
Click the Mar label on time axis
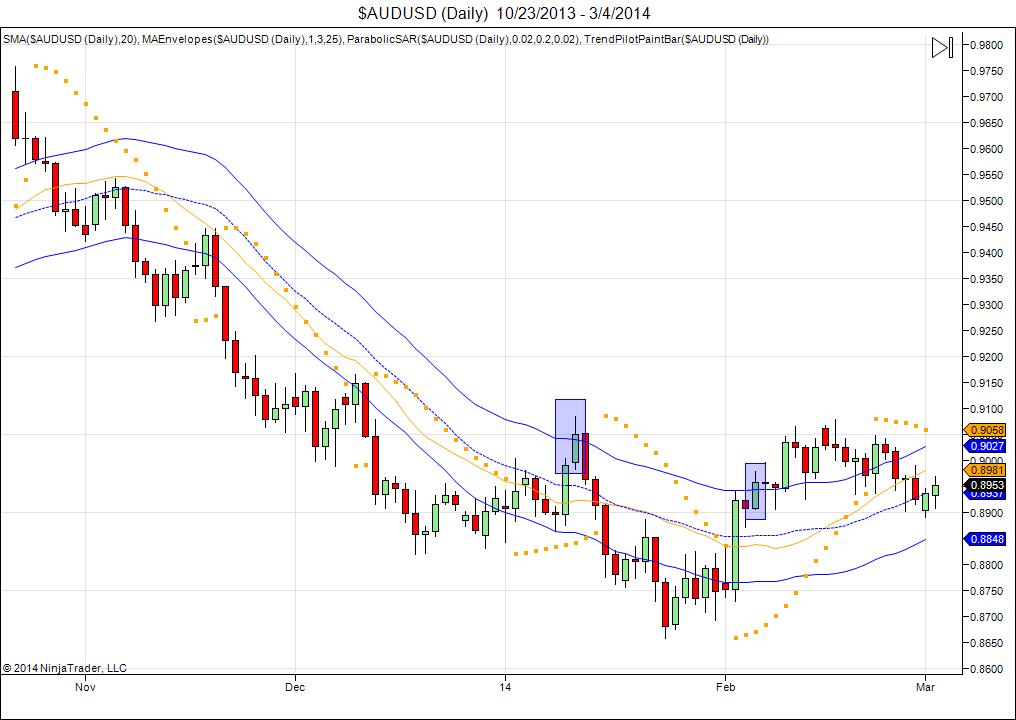click(x=926, y=687)
